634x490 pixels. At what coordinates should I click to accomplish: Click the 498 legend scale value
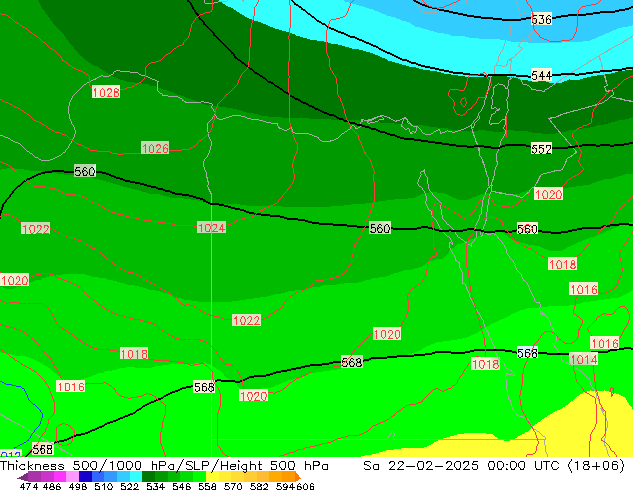click(78, 486)
